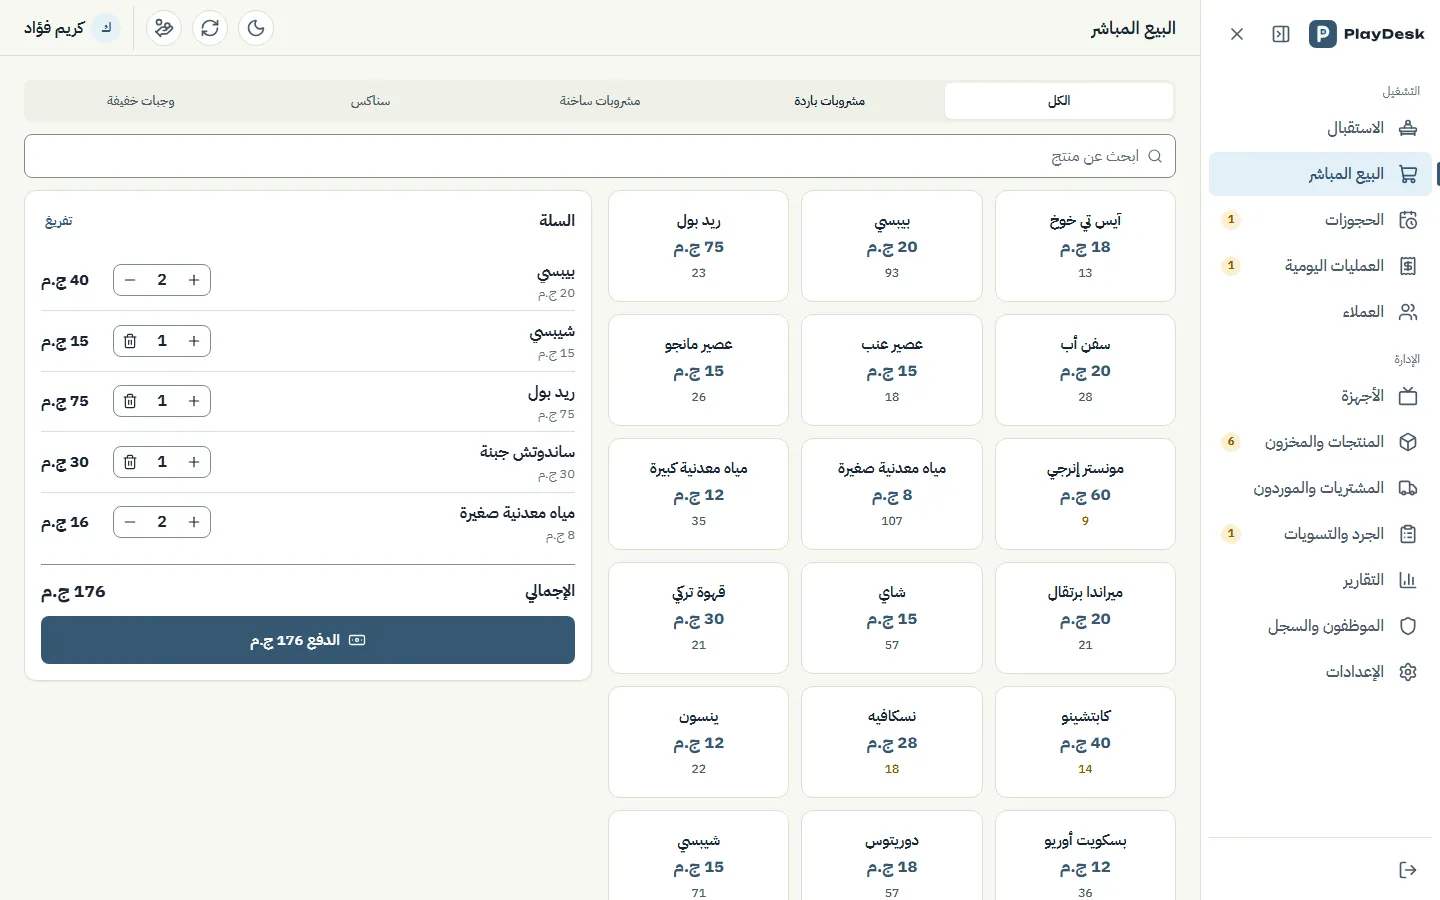Open الجرد والتسويات in the sidebar
1440x900 pixels.
point(1320,534)
